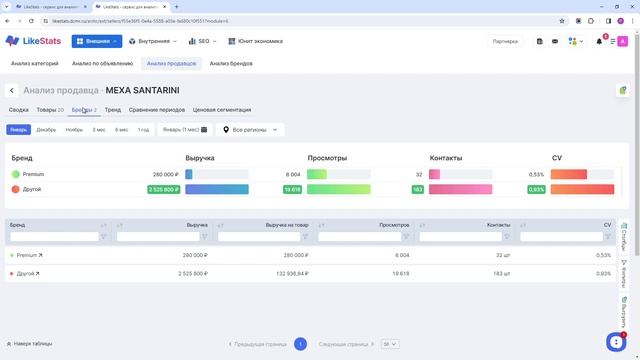
Task: Open the Все регионы region dropdown
Action: pyautogui.click(x=250, y=130)
